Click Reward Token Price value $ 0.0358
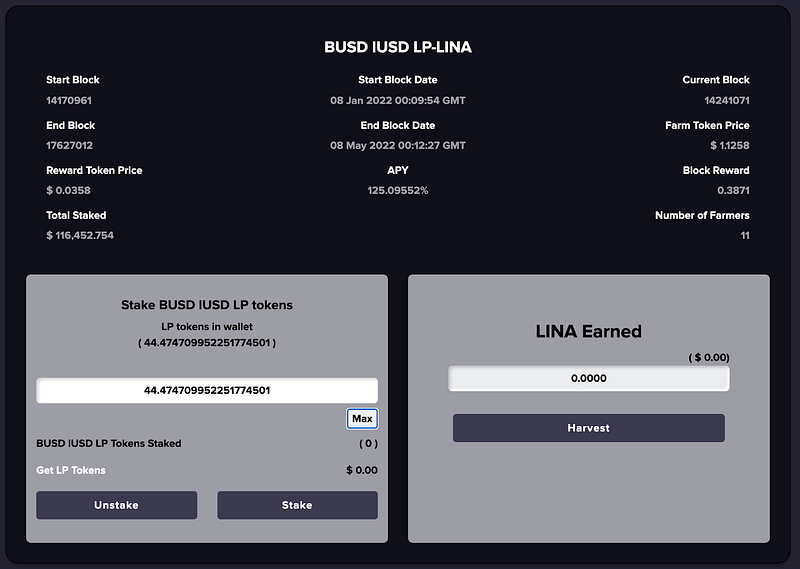Image resolution: width=800 pixels, height=569 pixels. pos(68,190)
